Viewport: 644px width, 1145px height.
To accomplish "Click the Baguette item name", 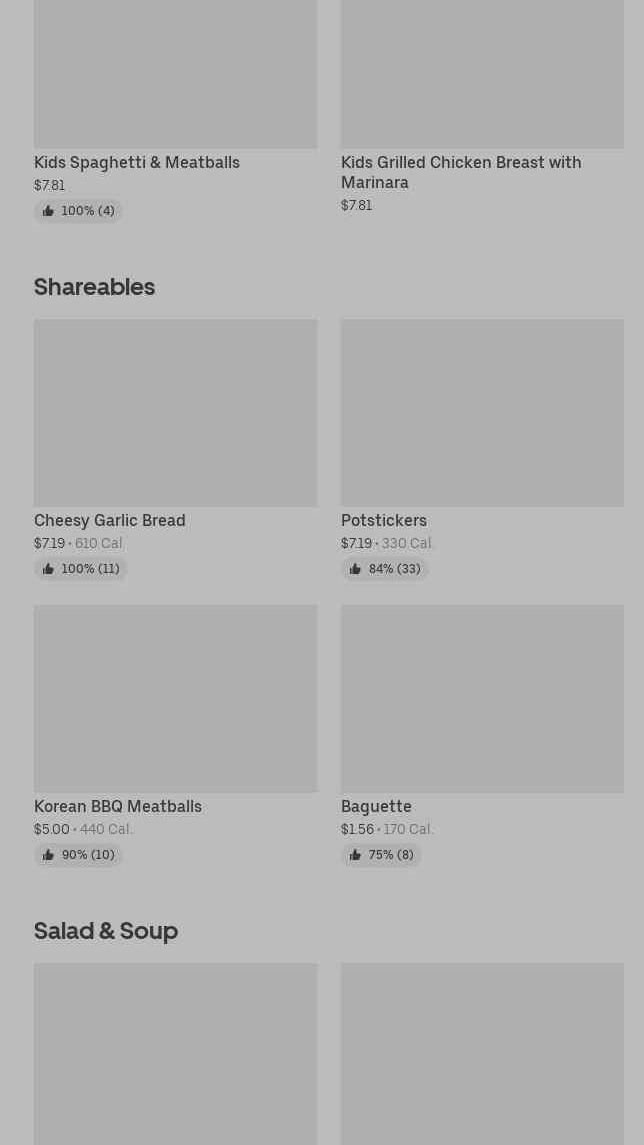I will pos(376,806).
